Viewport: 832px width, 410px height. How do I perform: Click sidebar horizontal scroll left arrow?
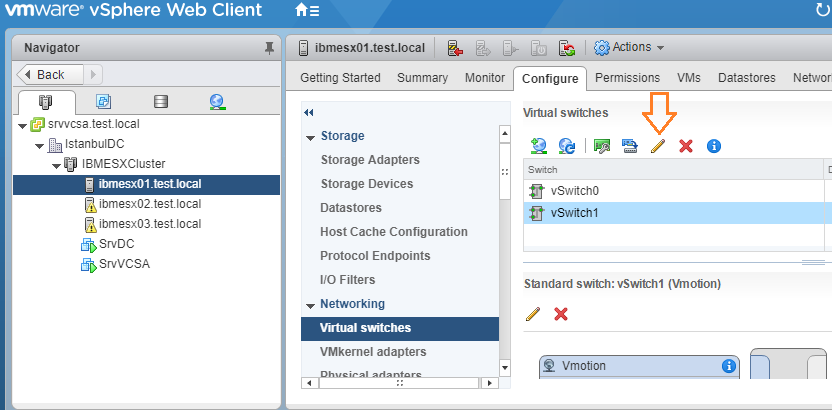click(x=308, y=382)
